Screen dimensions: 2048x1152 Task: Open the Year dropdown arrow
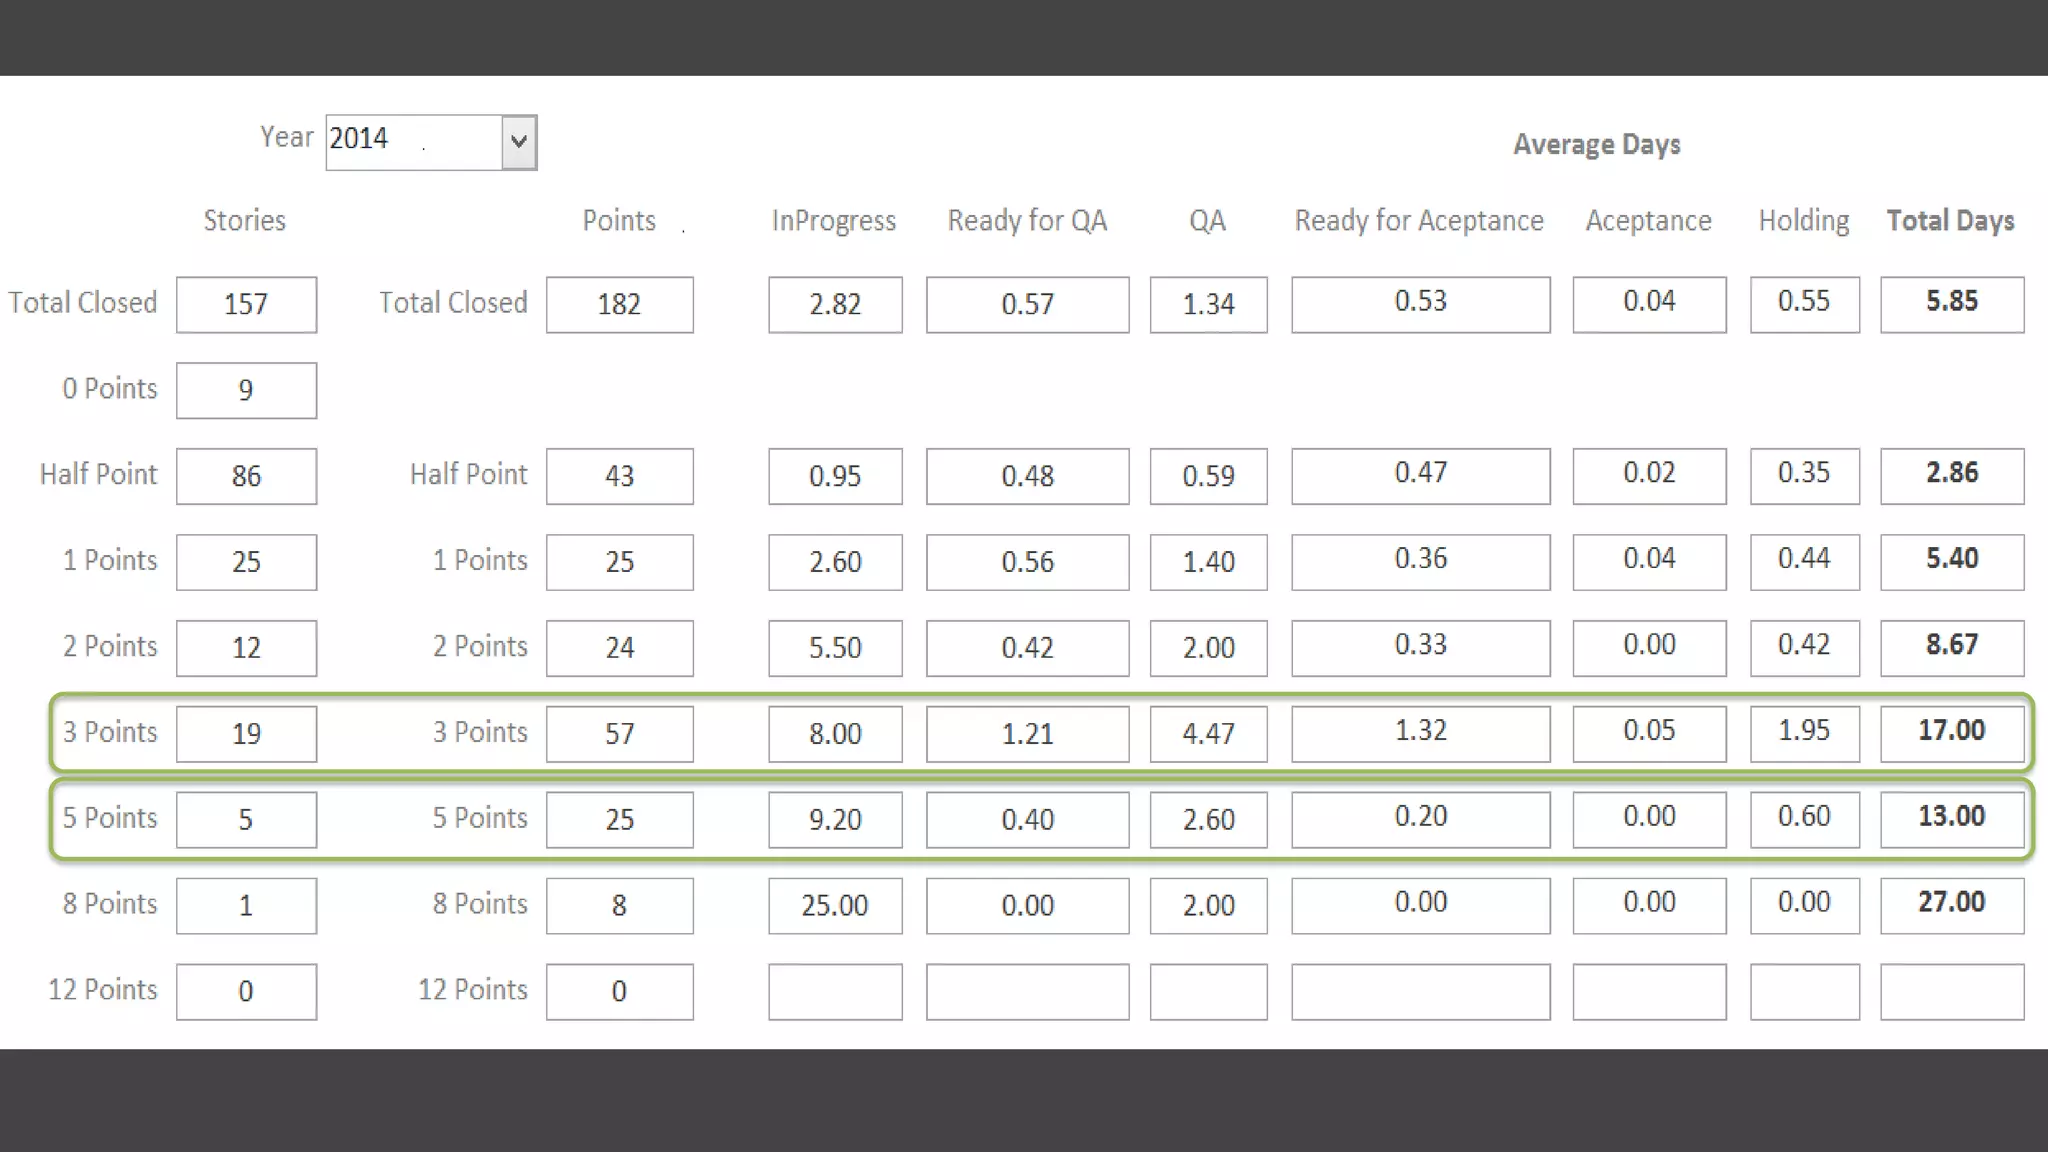pos(518,142)
